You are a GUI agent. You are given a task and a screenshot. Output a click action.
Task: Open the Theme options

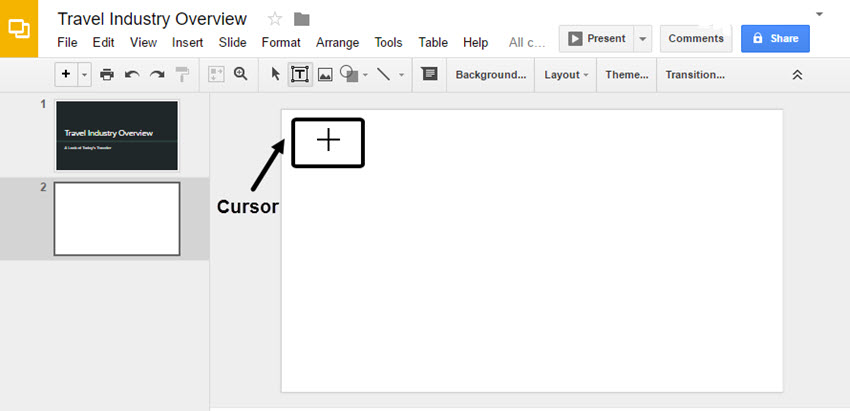pyautogui.click(x=627, y=75)
